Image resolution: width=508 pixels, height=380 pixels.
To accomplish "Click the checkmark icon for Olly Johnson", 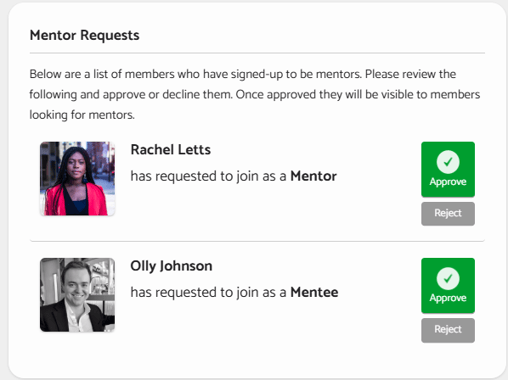I will tap(448, 278).
